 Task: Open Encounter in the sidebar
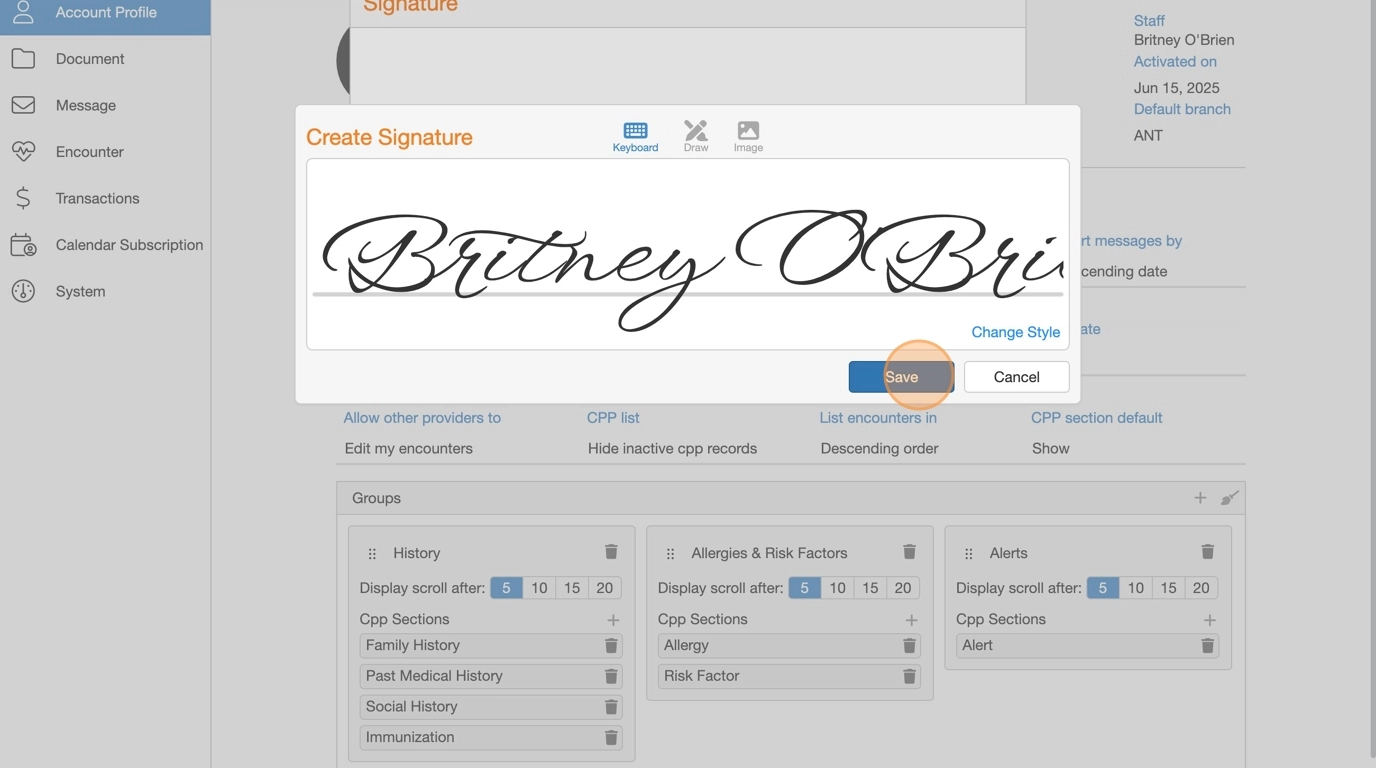(x=89, y=152)
